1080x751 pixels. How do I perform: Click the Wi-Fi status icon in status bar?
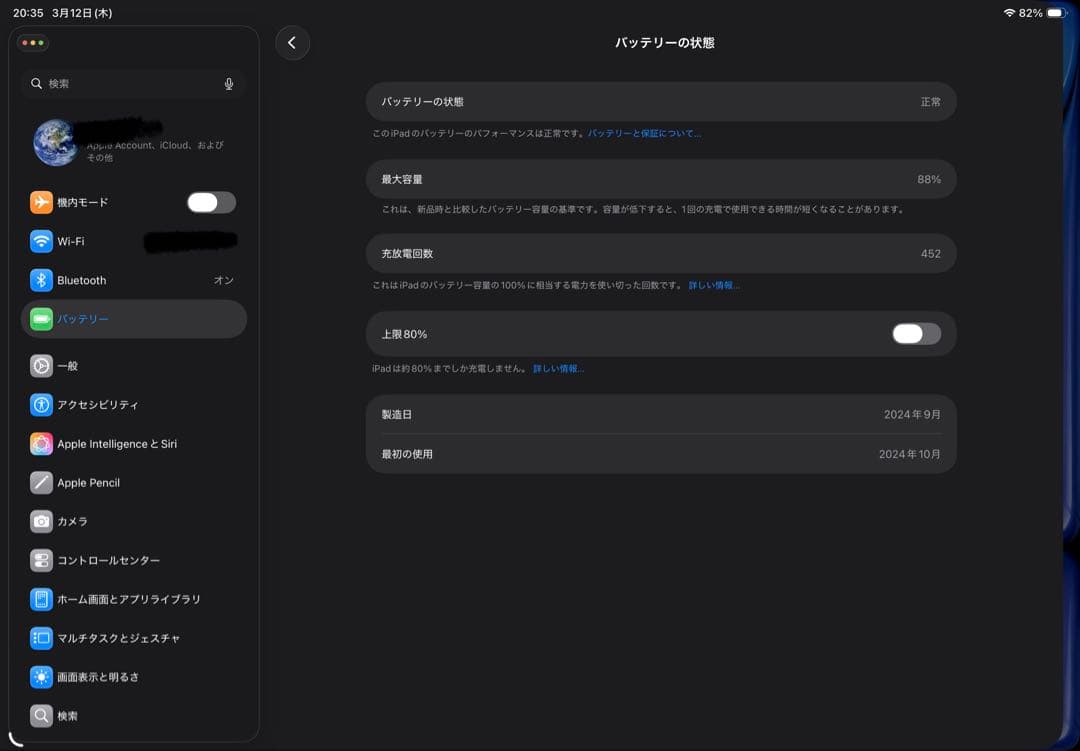point(1009,13)
